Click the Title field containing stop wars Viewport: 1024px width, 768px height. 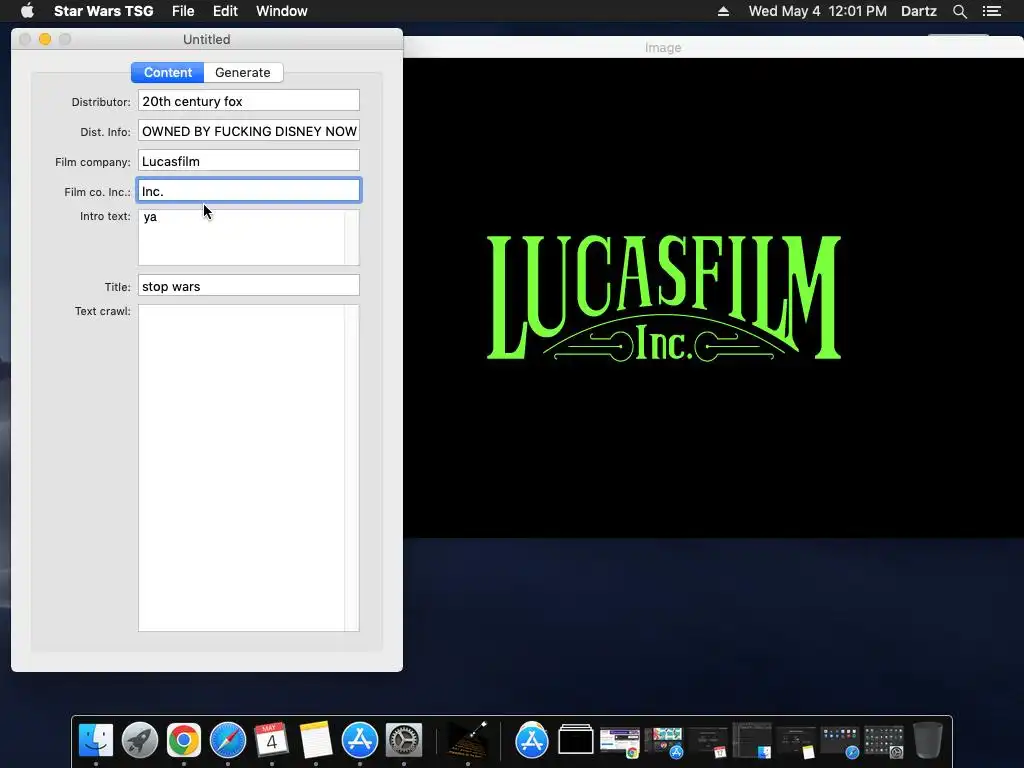click(249, 286)
